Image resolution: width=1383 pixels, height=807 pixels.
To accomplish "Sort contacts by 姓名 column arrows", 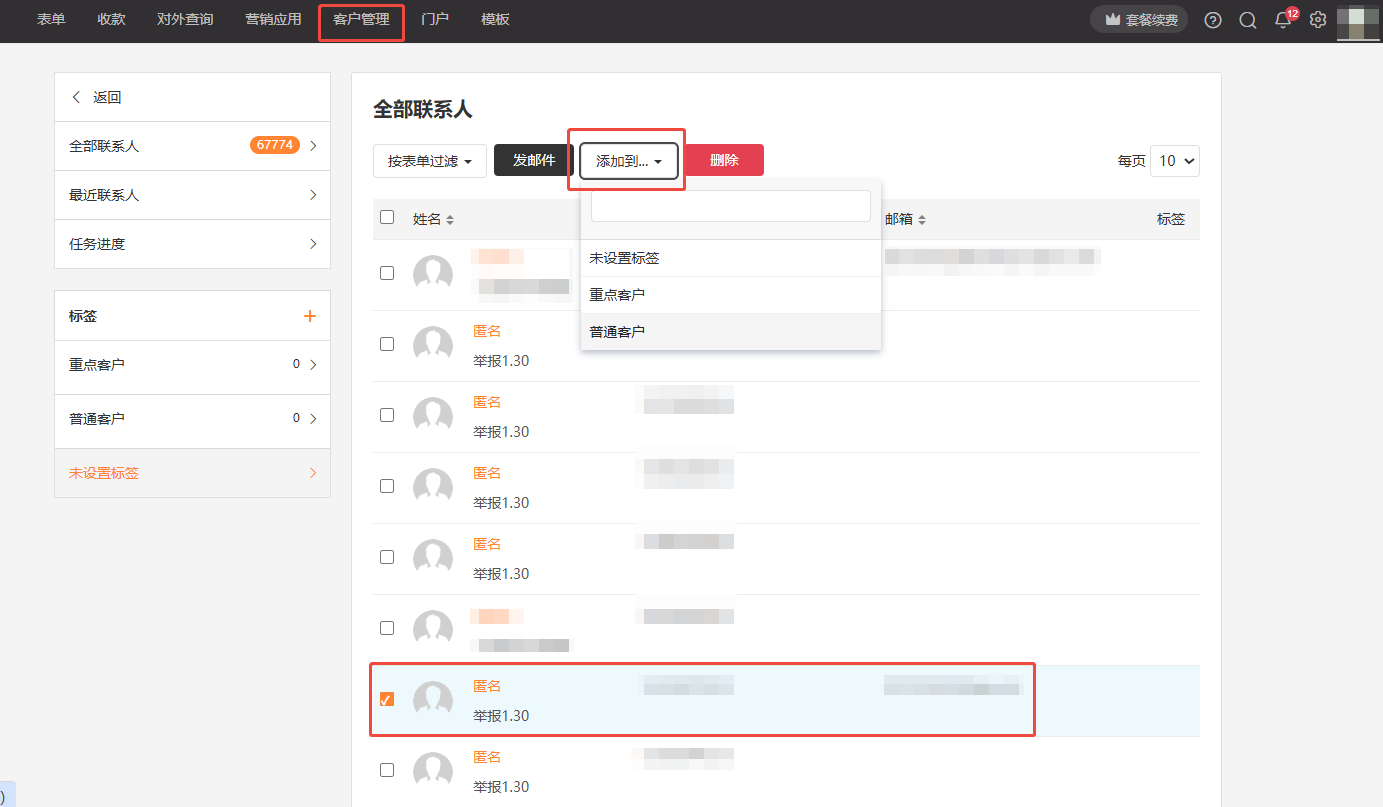I will pyautogui.click(x=450, y=219).
